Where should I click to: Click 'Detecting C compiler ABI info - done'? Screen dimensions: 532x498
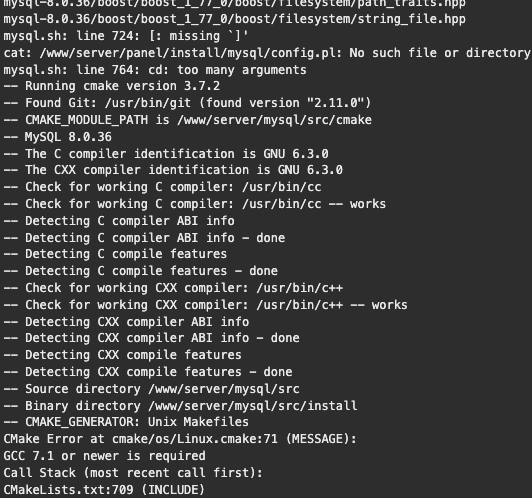click(x=144, y=238)
